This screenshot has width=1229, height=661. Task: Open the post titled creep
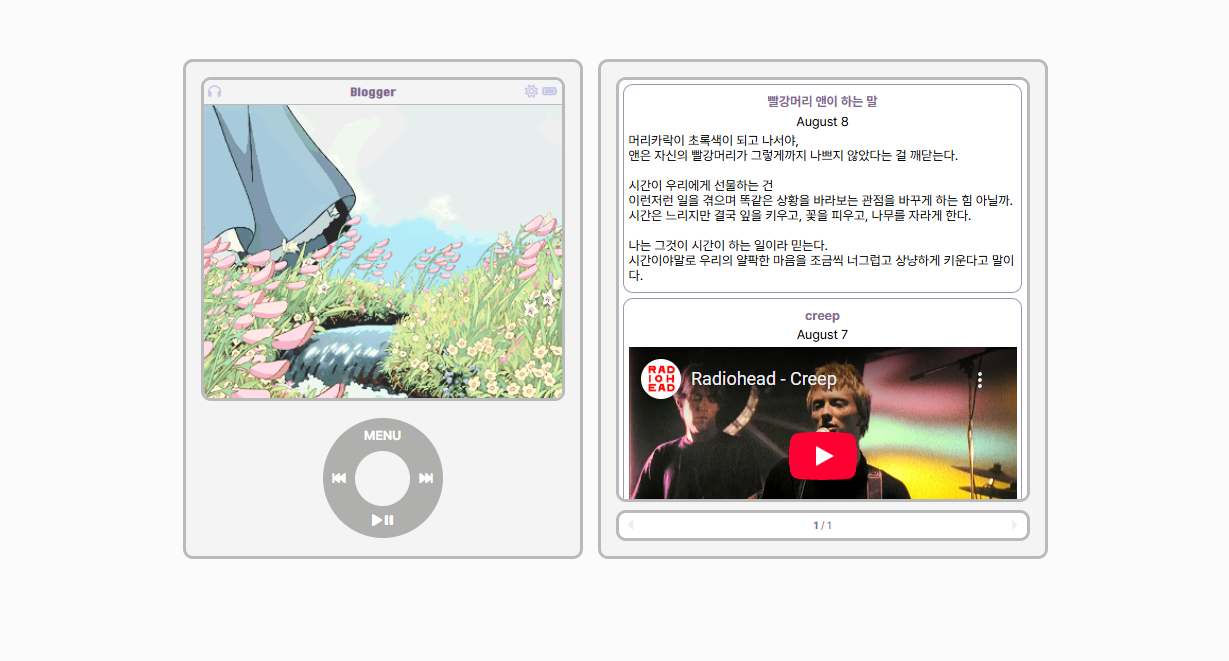tap(822, 316)
